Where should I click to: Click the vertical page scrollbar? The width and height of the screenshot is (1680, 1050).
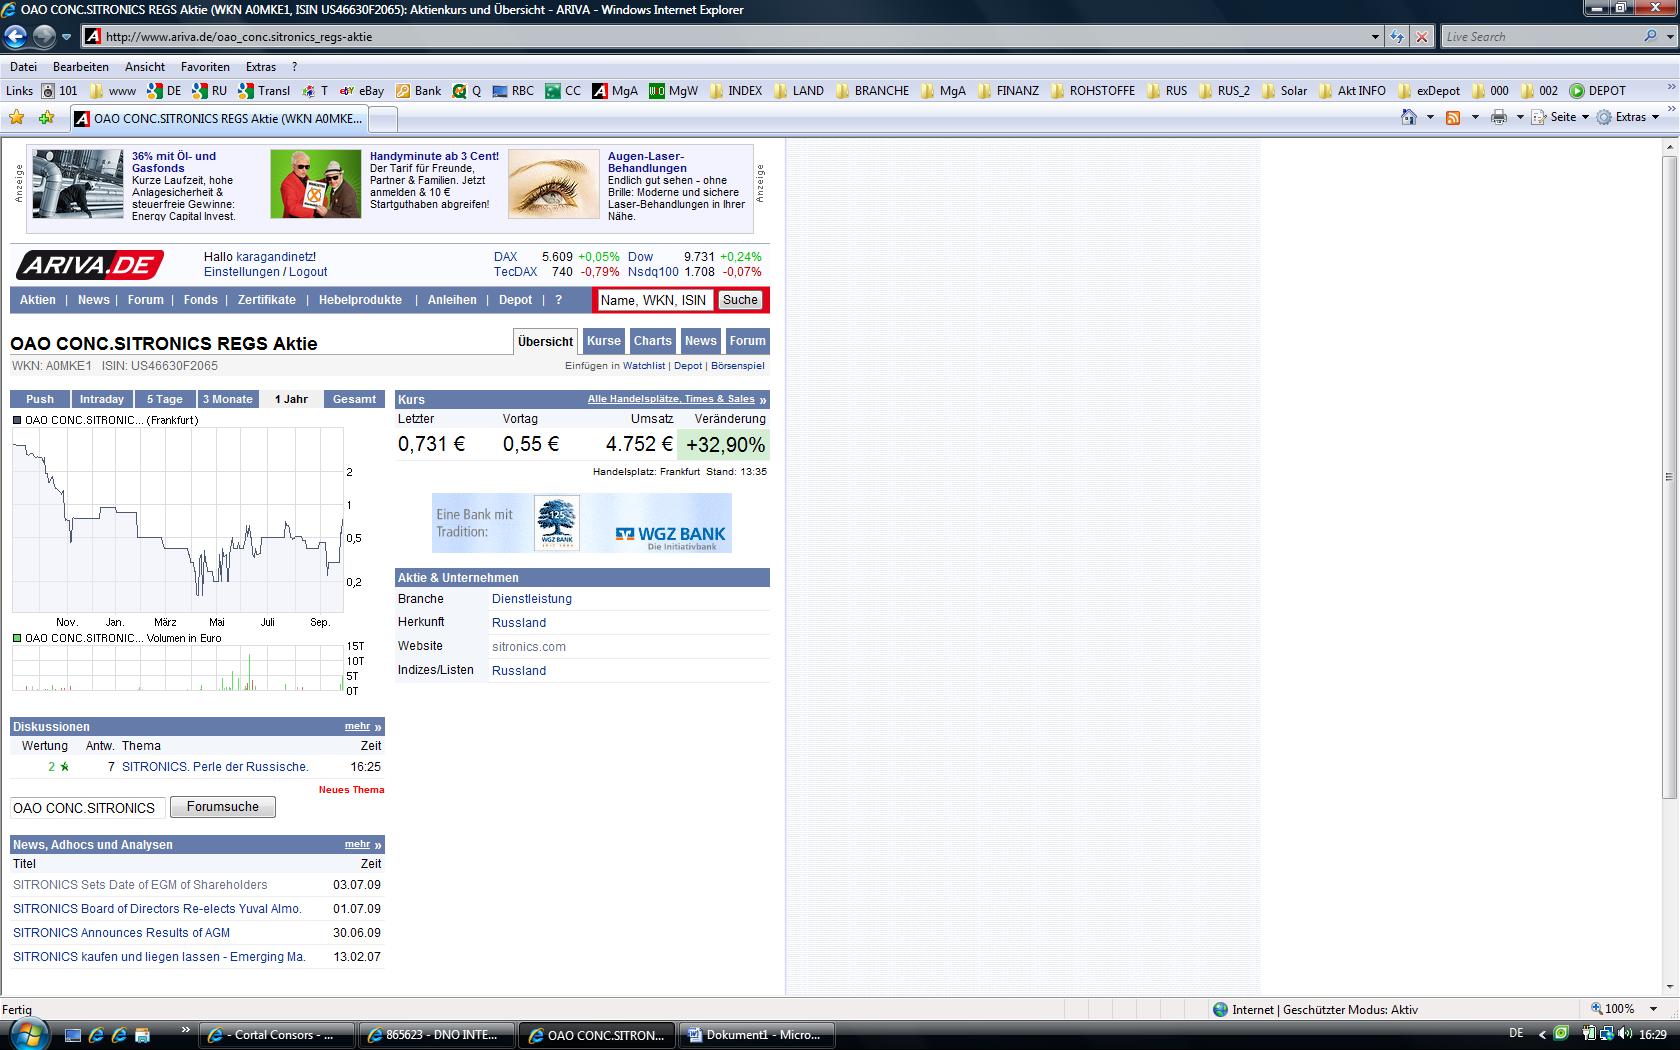[x=1669, y=477]
